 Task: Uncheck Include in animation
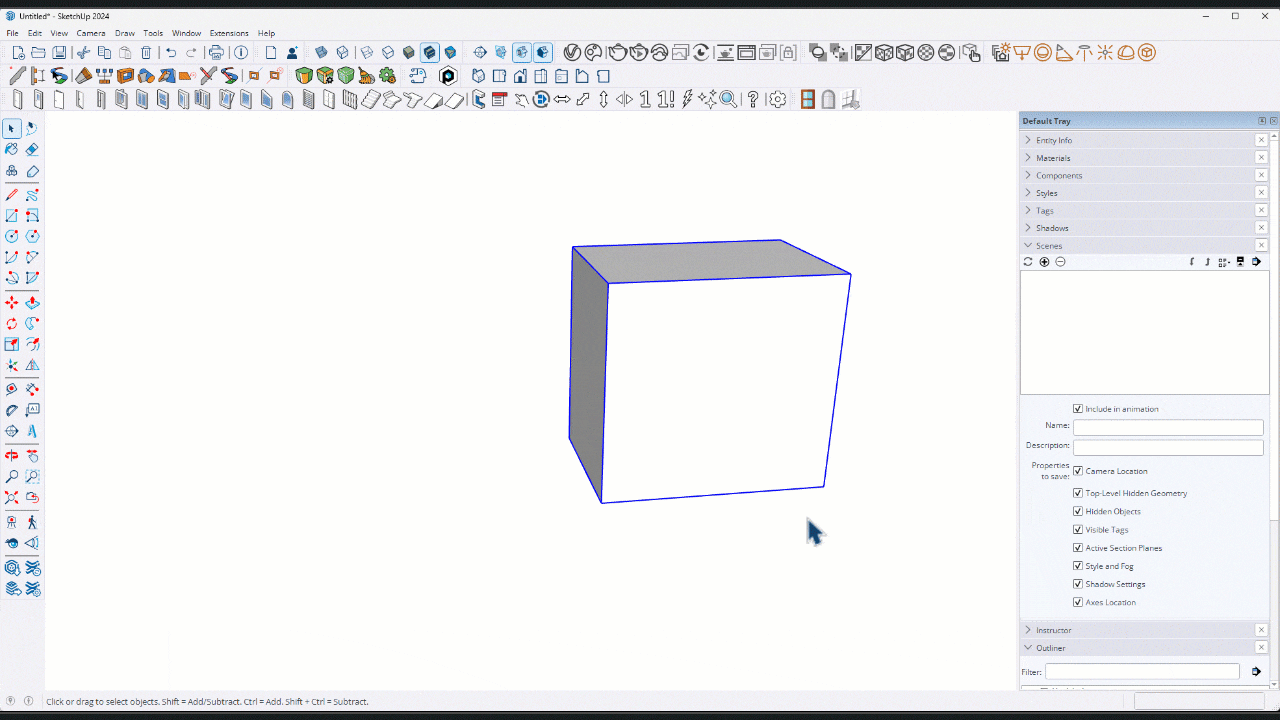(x=1078, y=408)
